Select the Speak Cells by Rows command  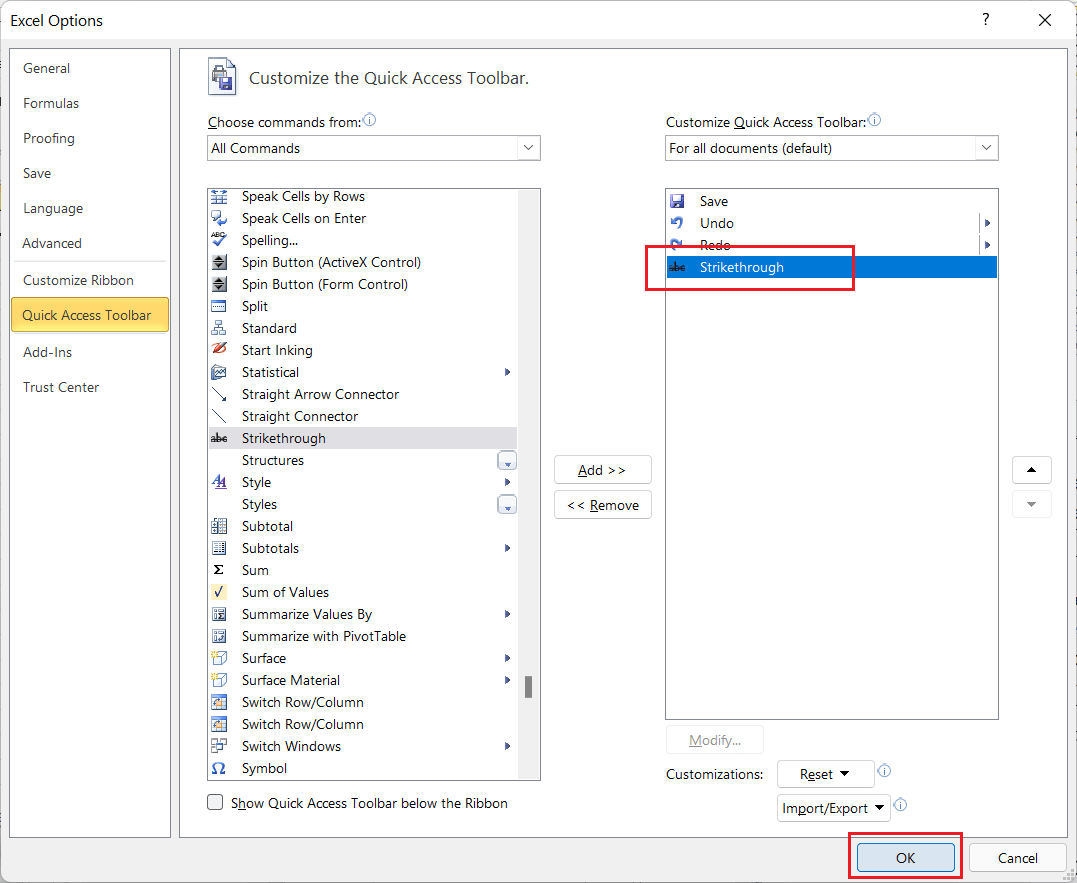(x=302, y=196)
